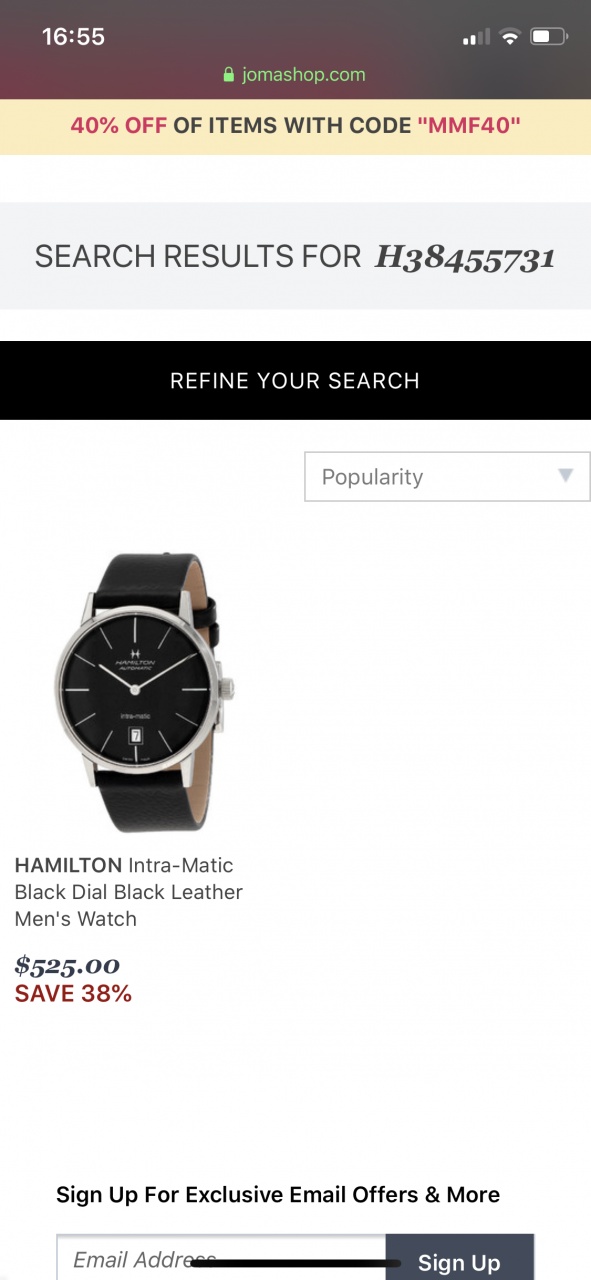Click the SAVE 38% label

pyautogui.click(x=73, y=994)
